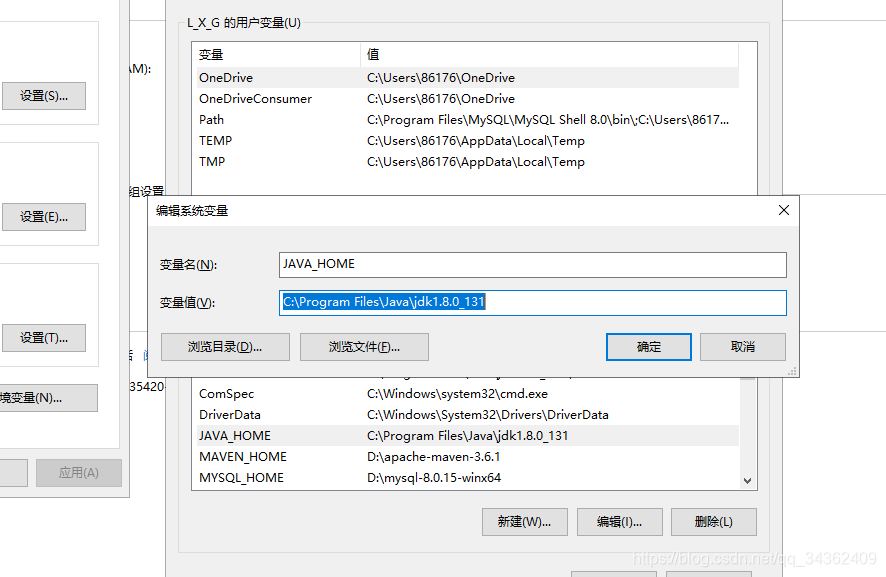This screenshot has width=886, height=577.
Task: Click 新建(W)... to create a new variable
Action: click(x=524, y=521)
